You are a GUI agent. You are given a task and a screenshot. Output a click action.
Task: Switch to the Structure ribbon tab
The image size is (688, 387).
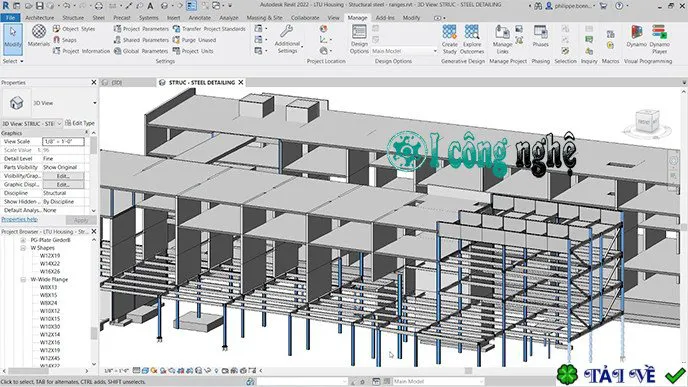click(x=73, y=18)
